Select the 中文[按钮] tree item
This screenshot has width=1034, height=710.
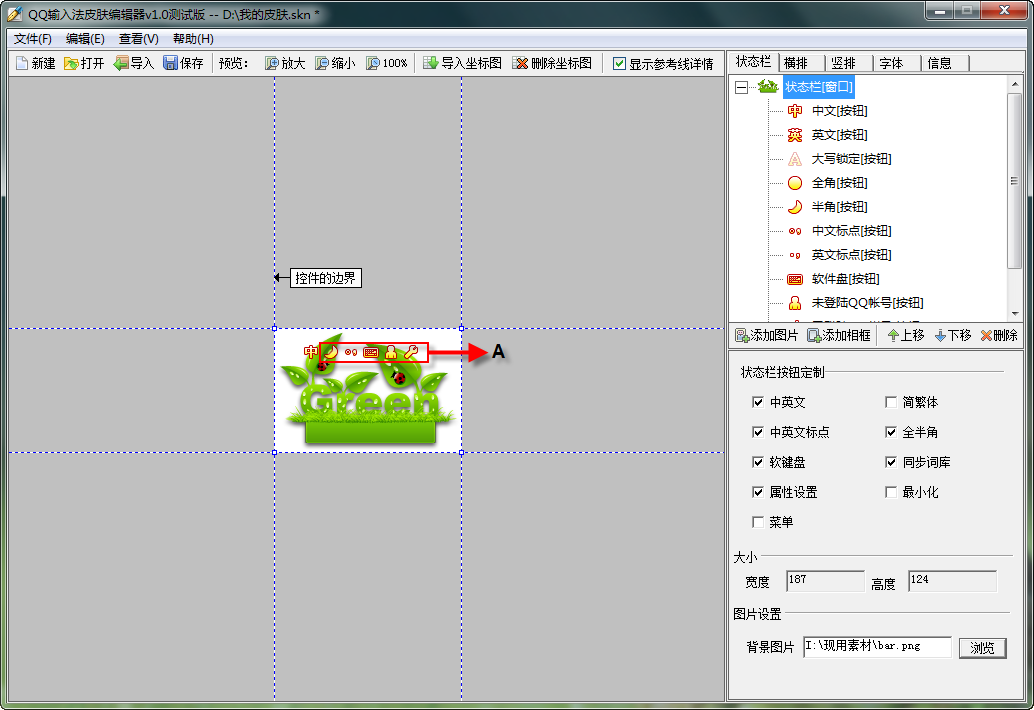click(839, 111)
